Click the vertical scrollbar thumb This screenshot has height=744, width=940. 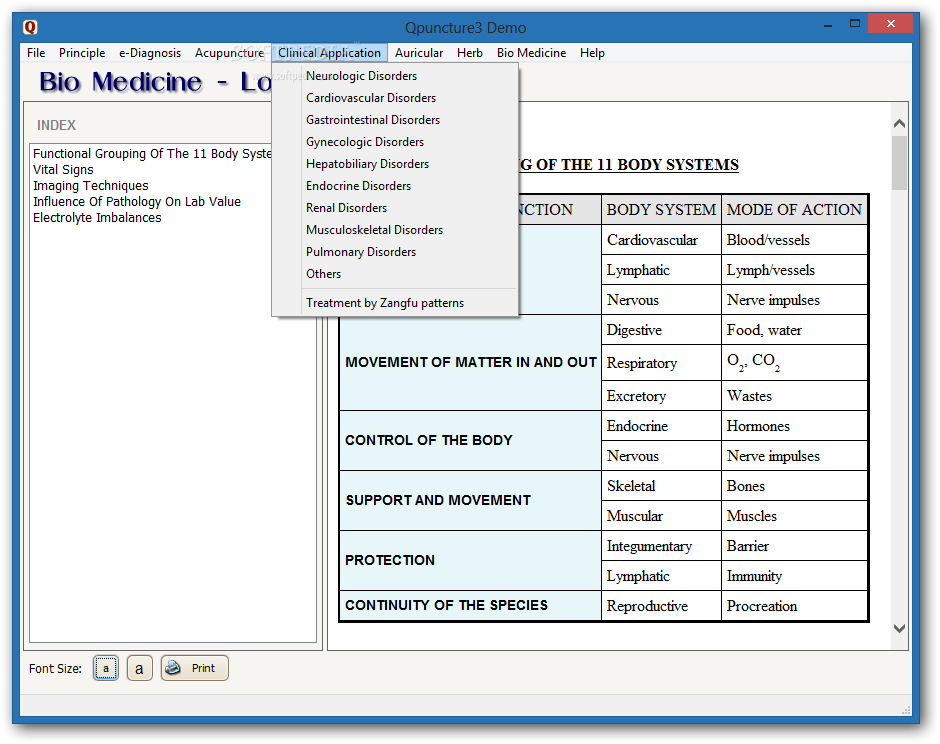[x=899, y=163]
